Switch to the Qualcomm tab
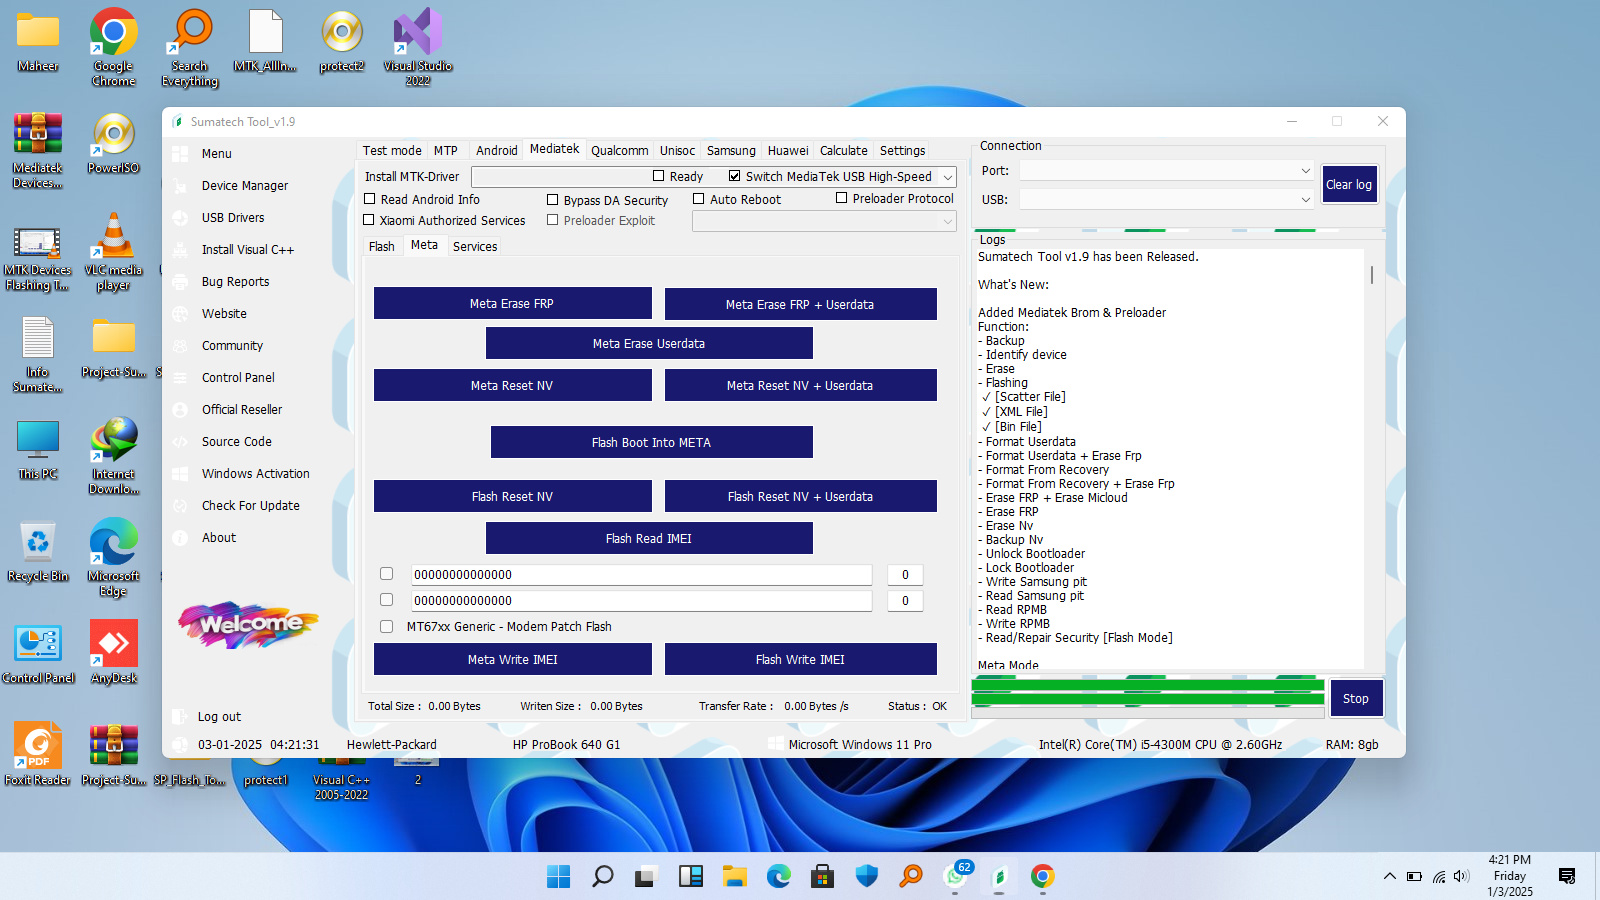 [x=620, y=150]
